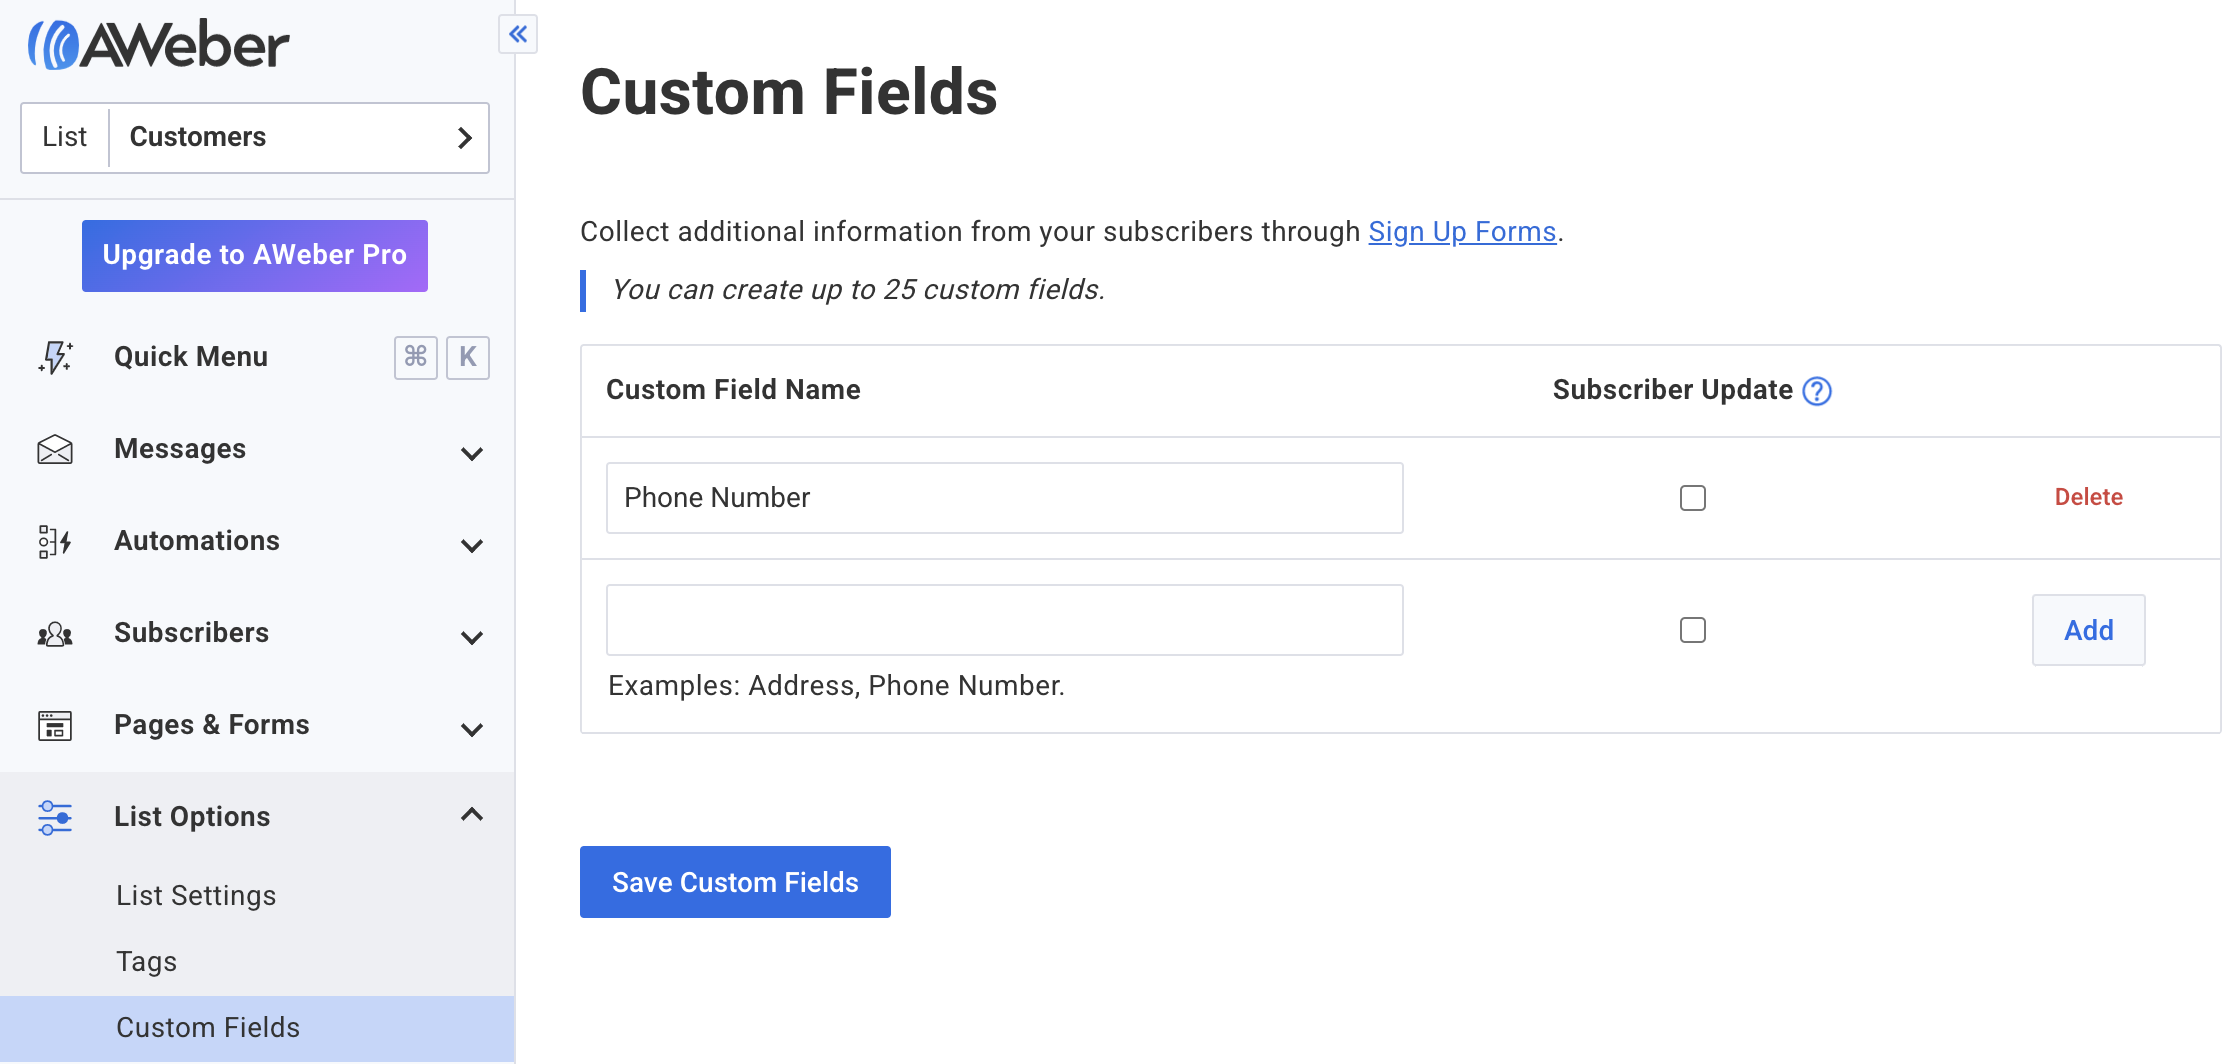Click the Pages & Forms icon
Image resolution: width=2224 pixels, height=1064 pixels.
tap(54, 727)
